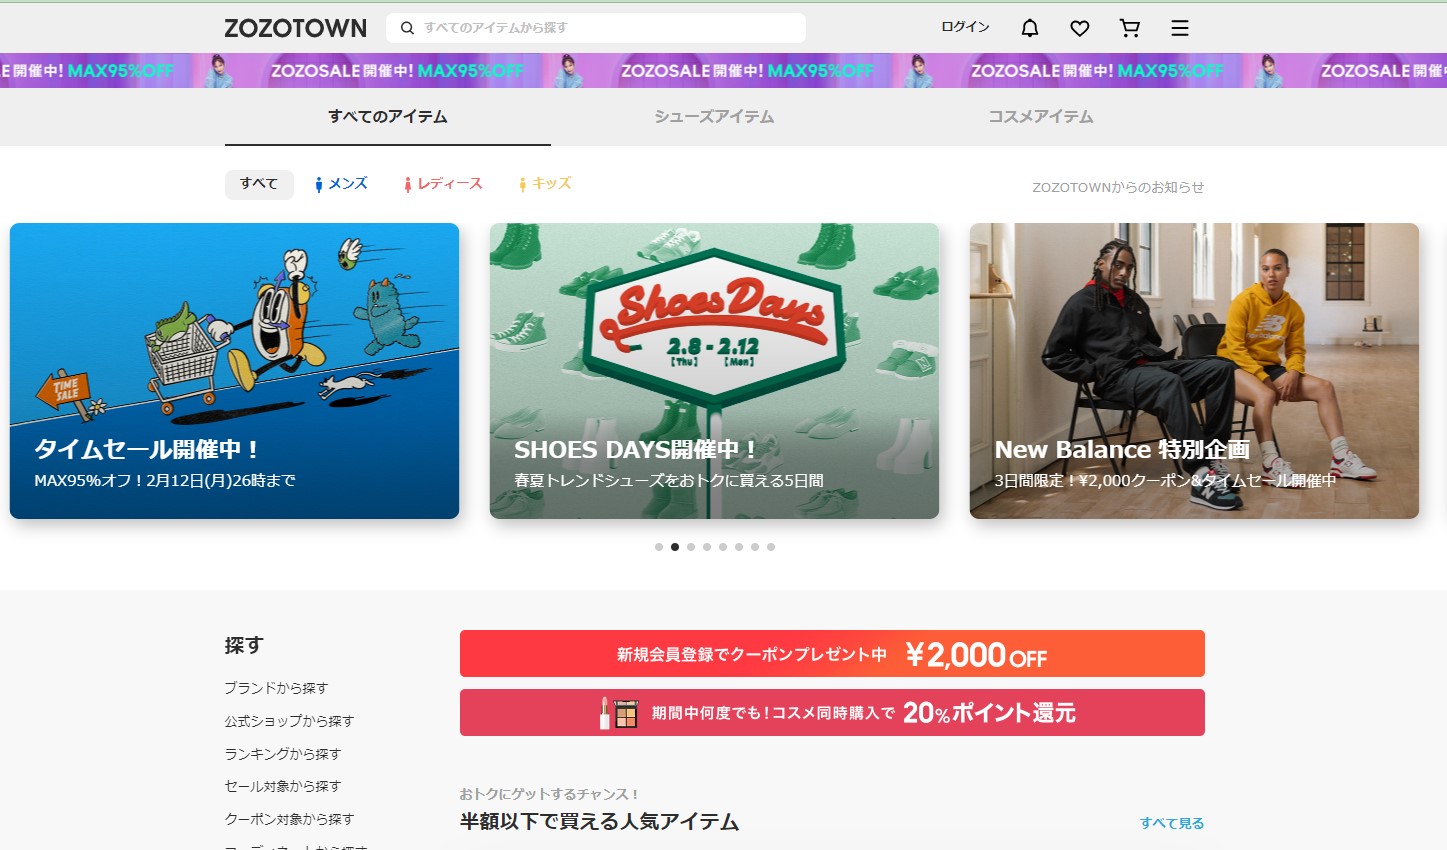Switch to コスメアイテム tab
This screenshot has width=1447, height=850.
coord(1041,117)
